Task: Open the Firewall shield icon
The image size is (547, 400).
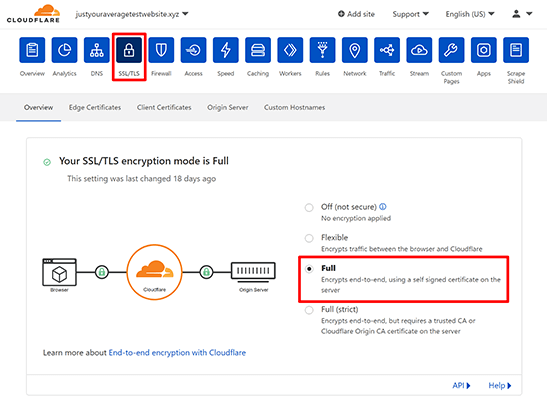Action: (x=161, y=50)
